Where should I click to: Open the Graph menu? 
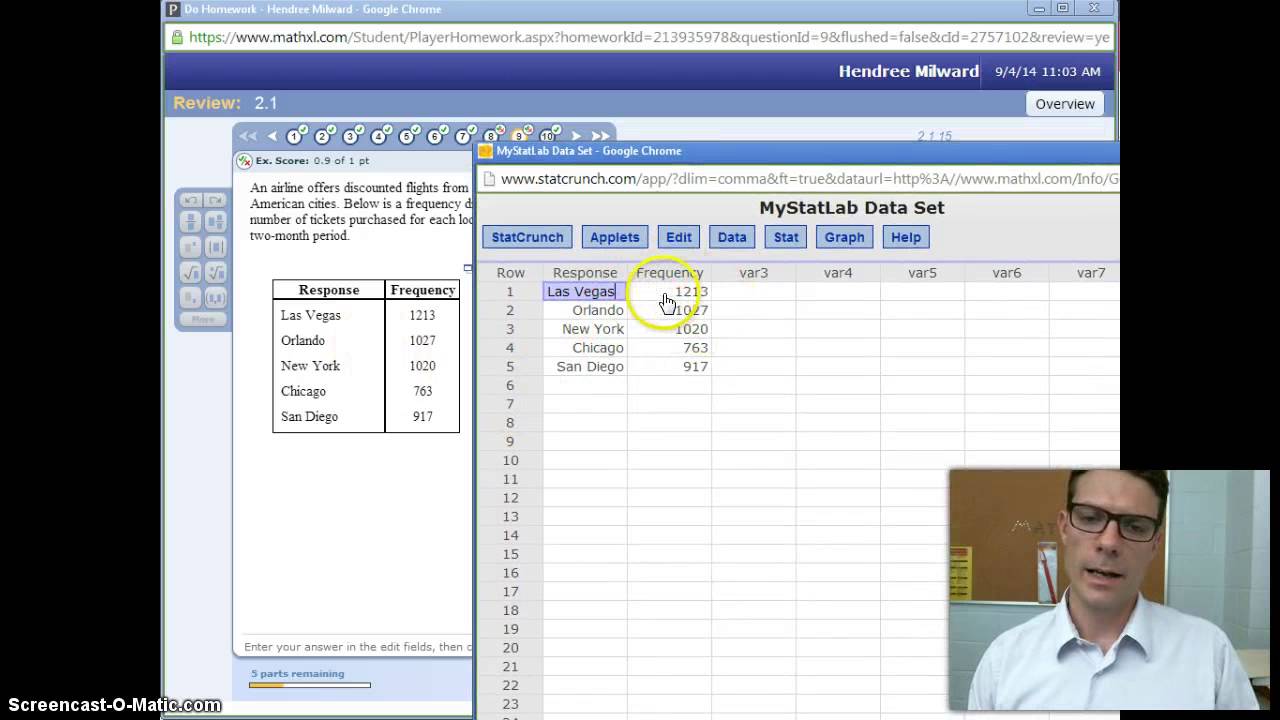pos(844,237)
